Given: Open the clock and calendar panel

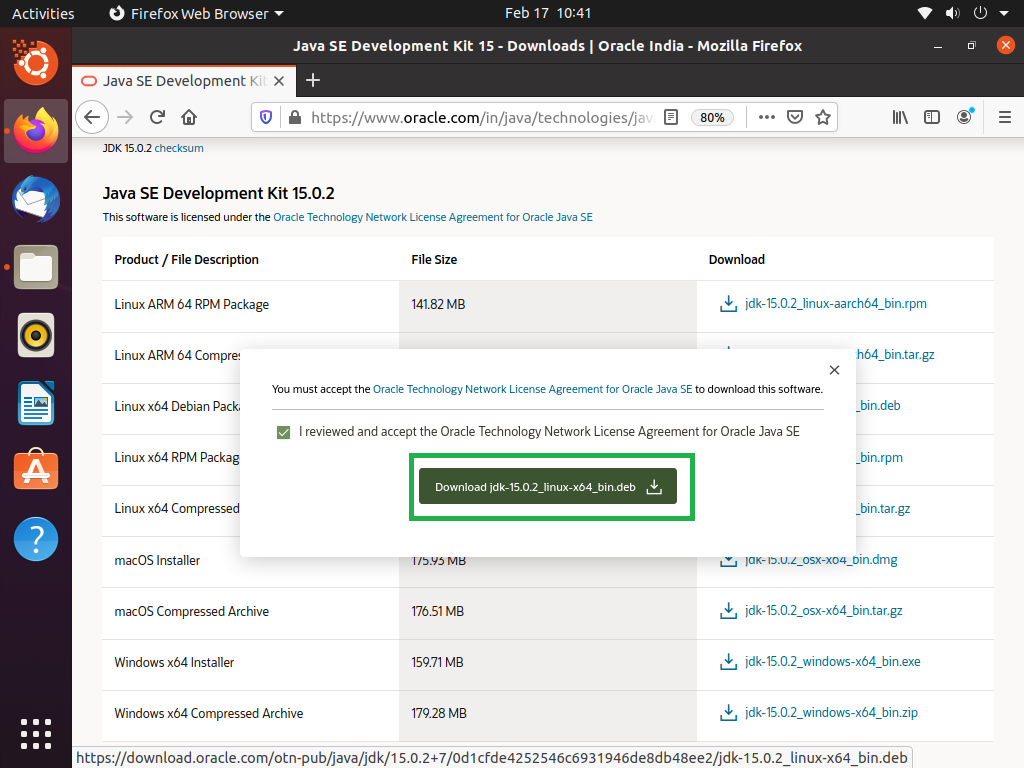Looking at the screenshot, I should coord(547,13).
